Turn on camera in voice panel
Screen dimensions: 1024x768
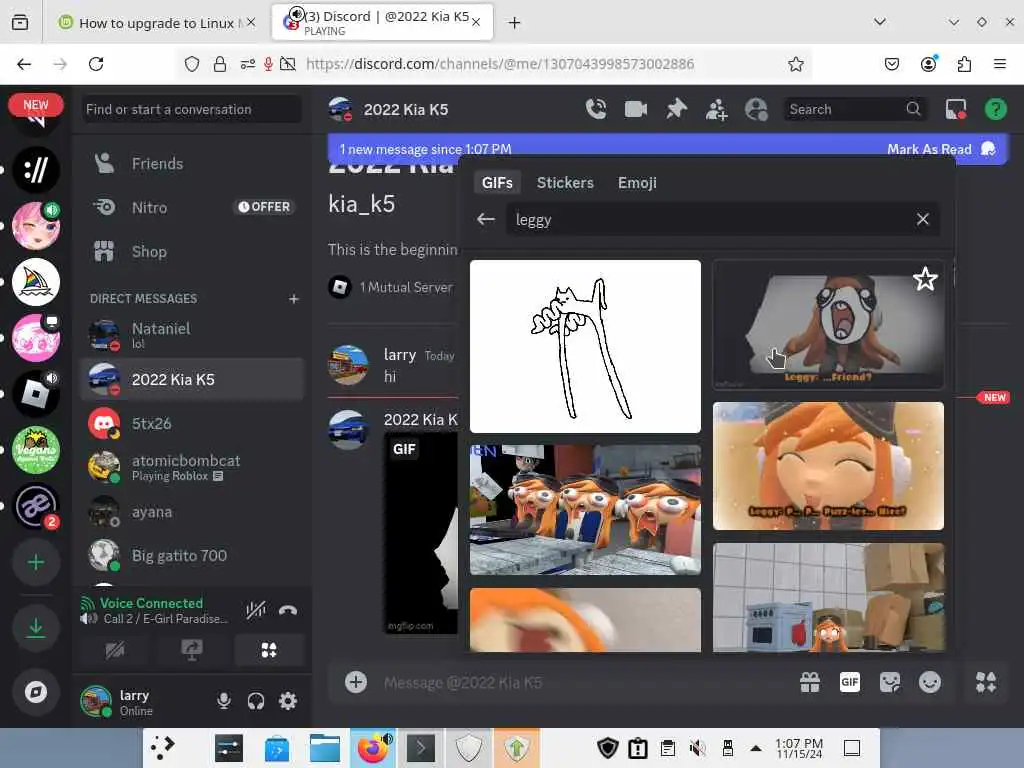(115, 650)
